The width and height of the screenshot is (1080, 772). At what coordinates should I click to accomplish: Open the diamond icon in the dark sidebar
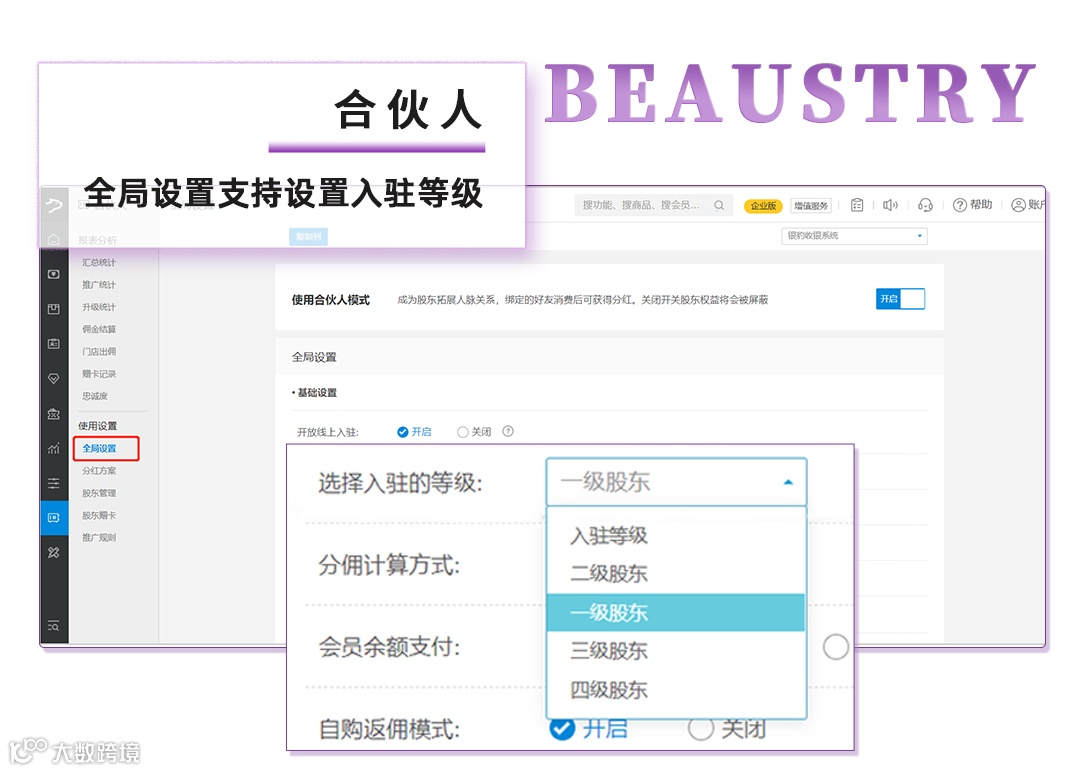pos(54,378)
